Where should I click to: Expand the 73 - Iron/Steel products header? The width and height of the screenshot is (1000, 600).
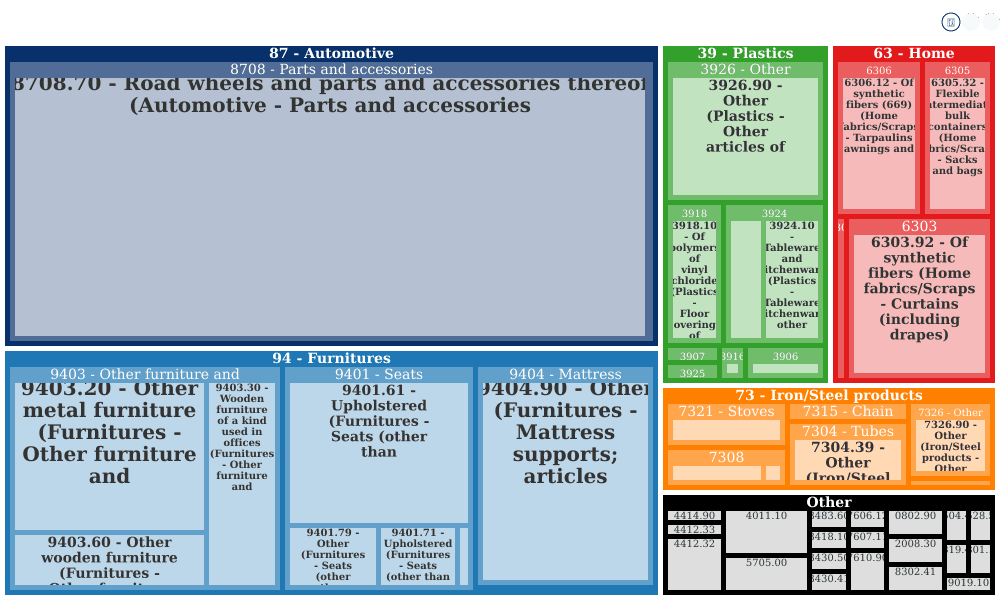pyautogui.click(x=828, y=395)
